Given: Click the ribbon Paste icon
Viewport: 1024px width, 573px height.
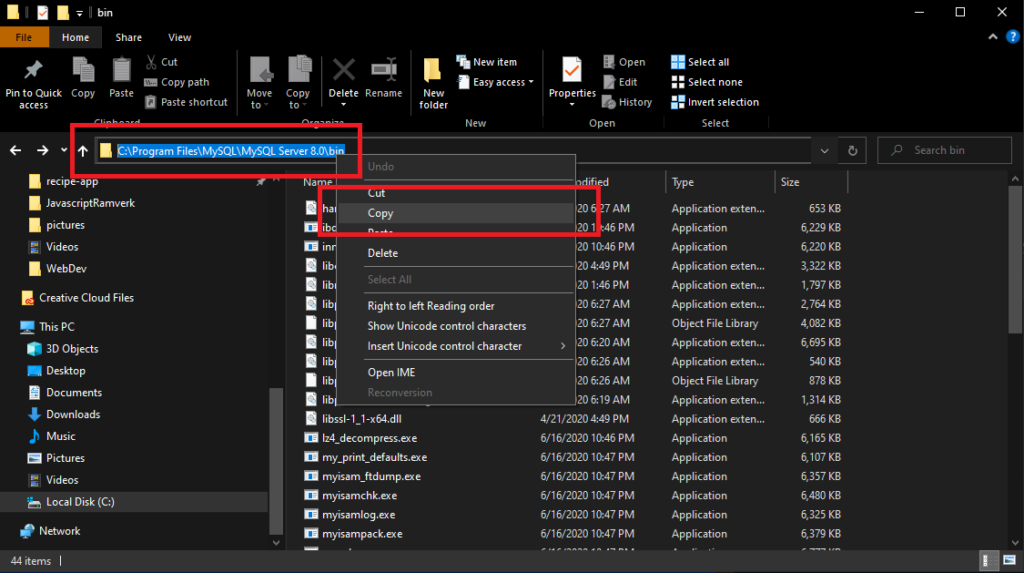Looking at the screenshot, I should 121,78.
